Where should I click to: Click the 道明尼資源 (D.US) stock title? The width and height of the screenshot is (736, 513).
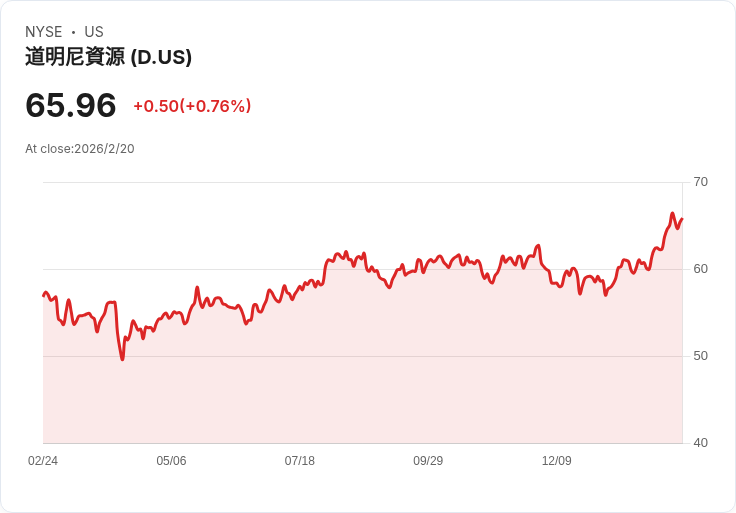[x=108, y=57]
